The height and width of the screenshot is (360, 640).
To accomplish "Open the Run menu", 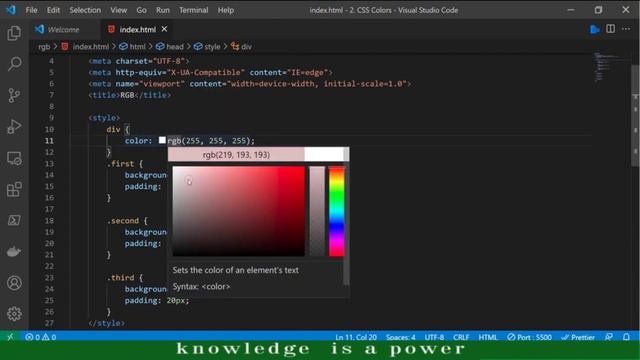I will (162, 10).
